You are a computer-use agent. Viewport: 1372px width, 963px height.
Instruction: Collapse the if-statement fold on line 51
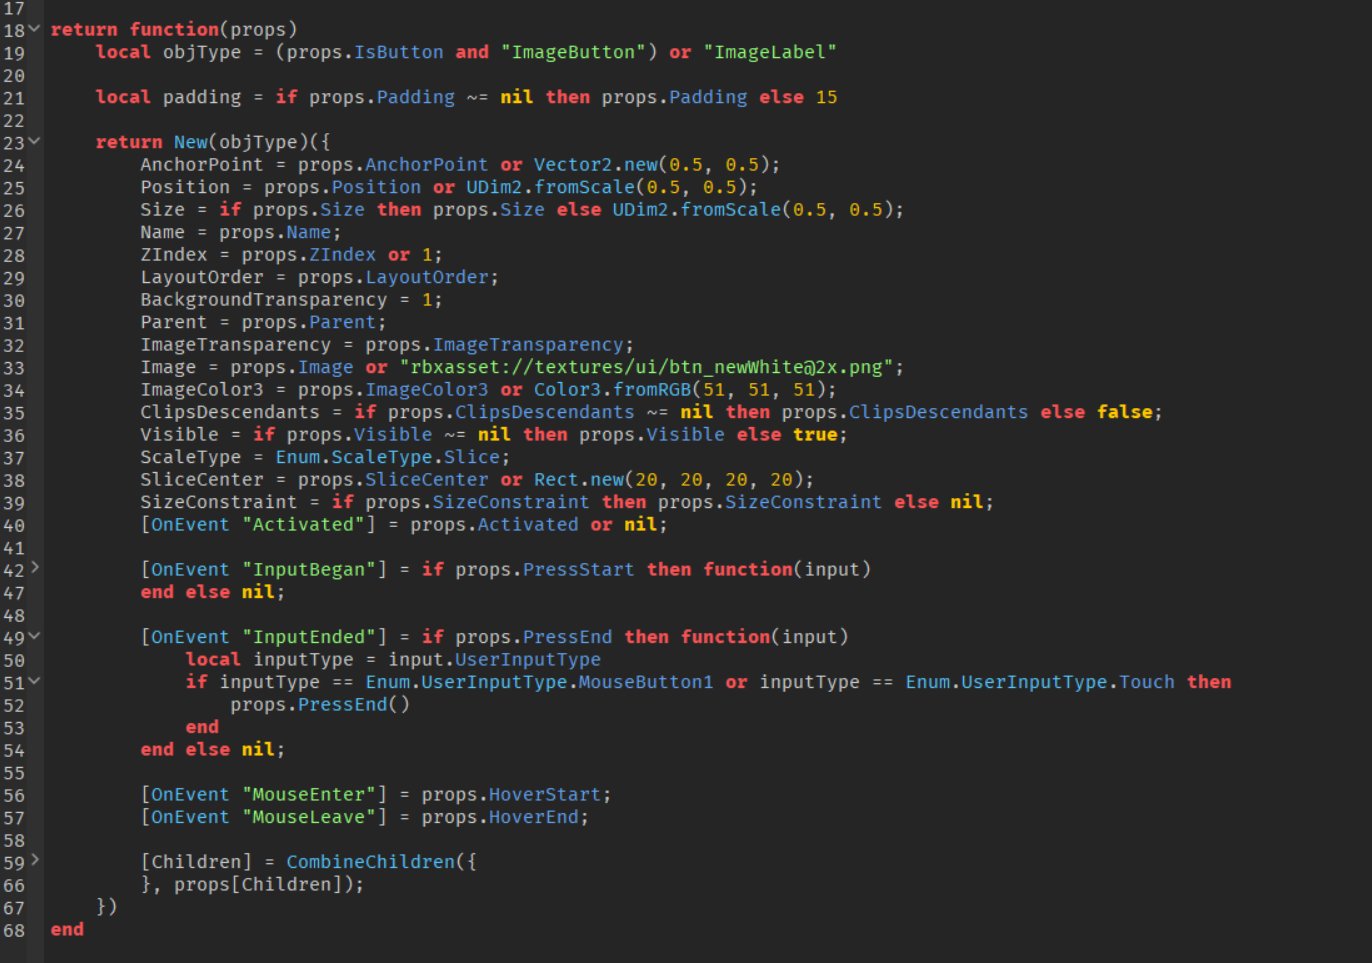[x=35, y=682]
